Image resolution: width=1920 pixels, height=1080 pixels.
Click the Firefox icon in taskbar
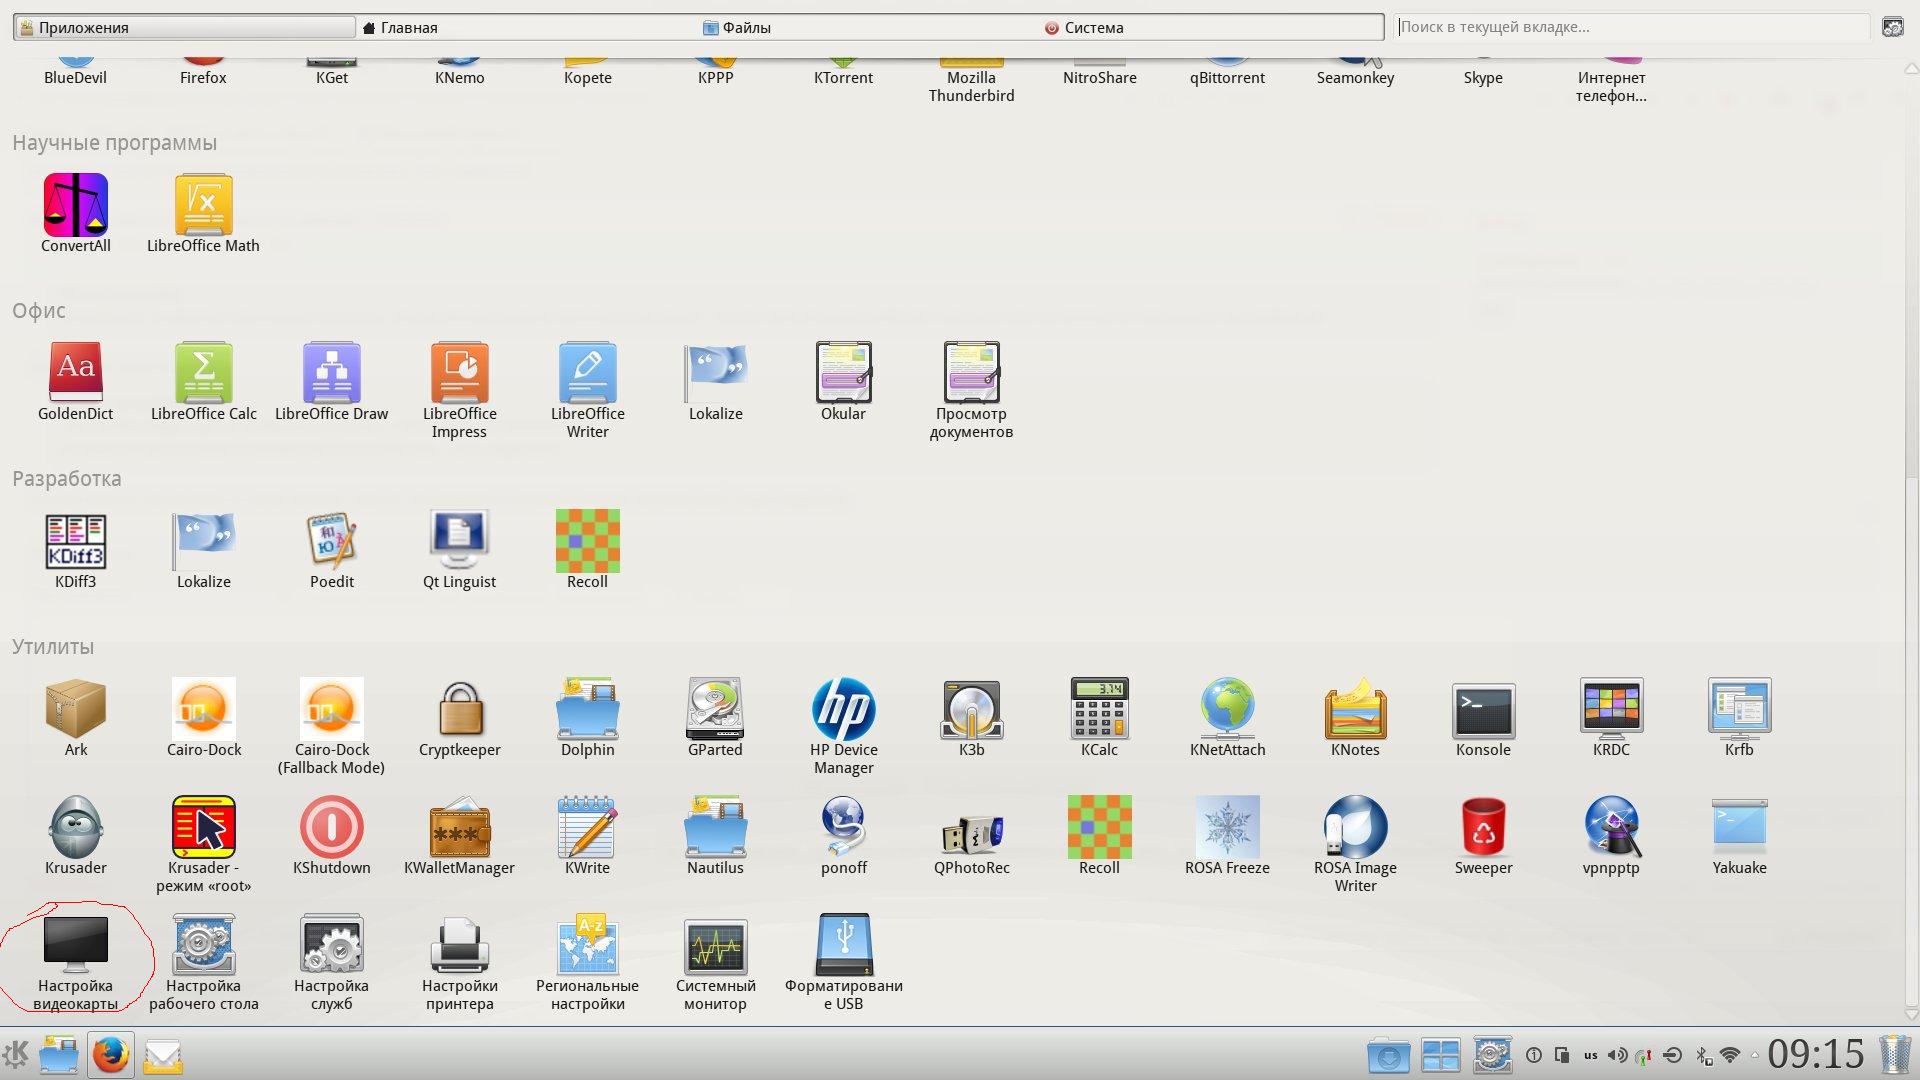tap(110, 1055)
